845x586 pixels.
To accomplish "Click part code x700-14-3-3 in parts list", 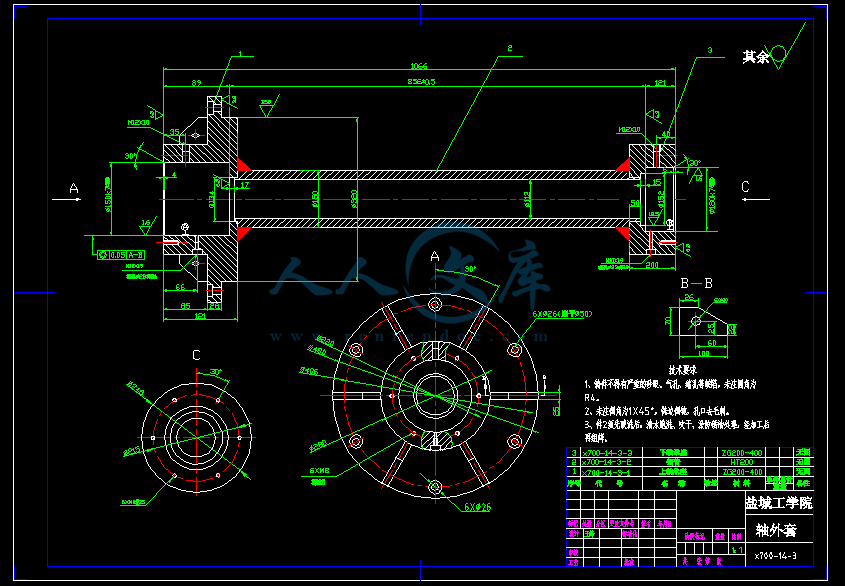I will tap(607, 453).
